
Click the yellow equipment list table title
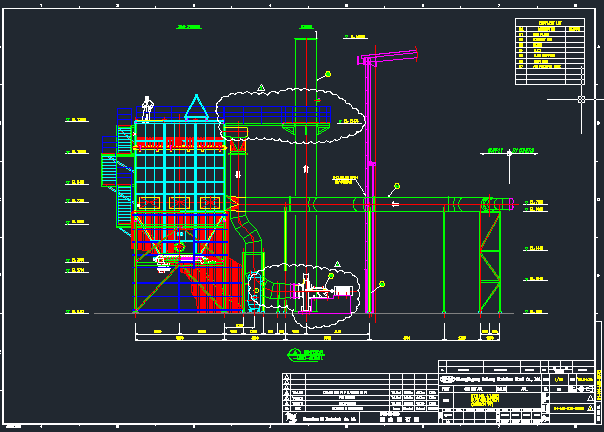550,23
